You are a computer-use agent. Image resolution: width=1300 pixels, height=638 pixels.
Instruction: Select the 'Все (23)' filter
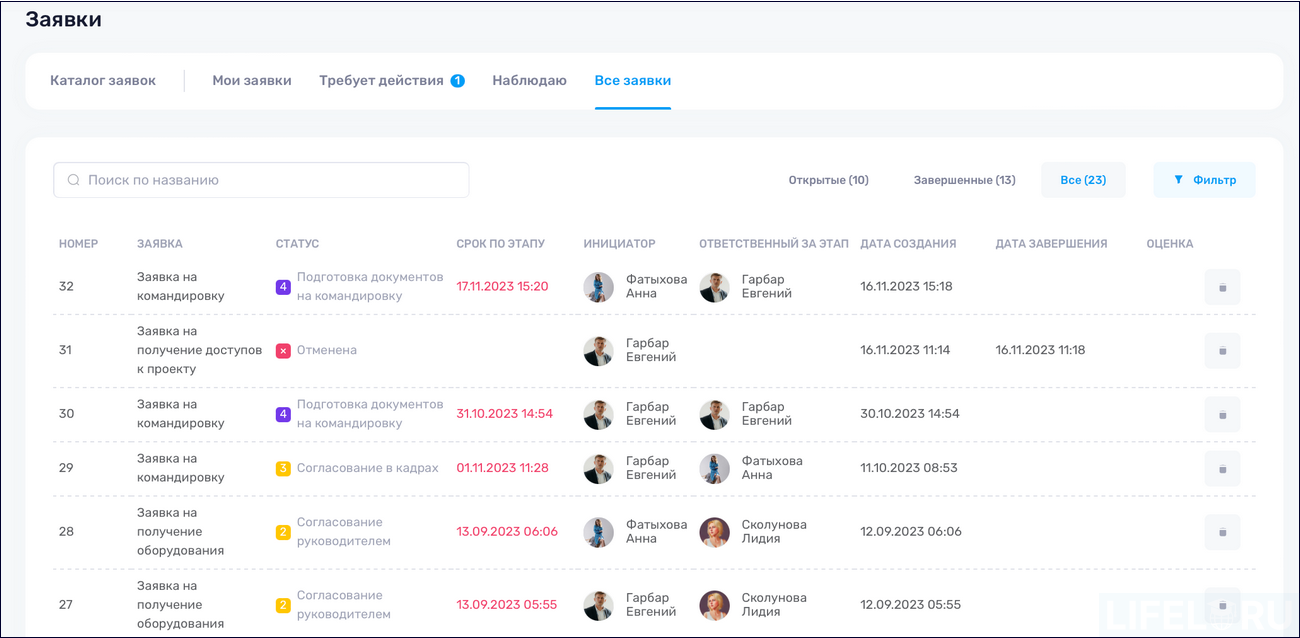[x=1083, y=179]
